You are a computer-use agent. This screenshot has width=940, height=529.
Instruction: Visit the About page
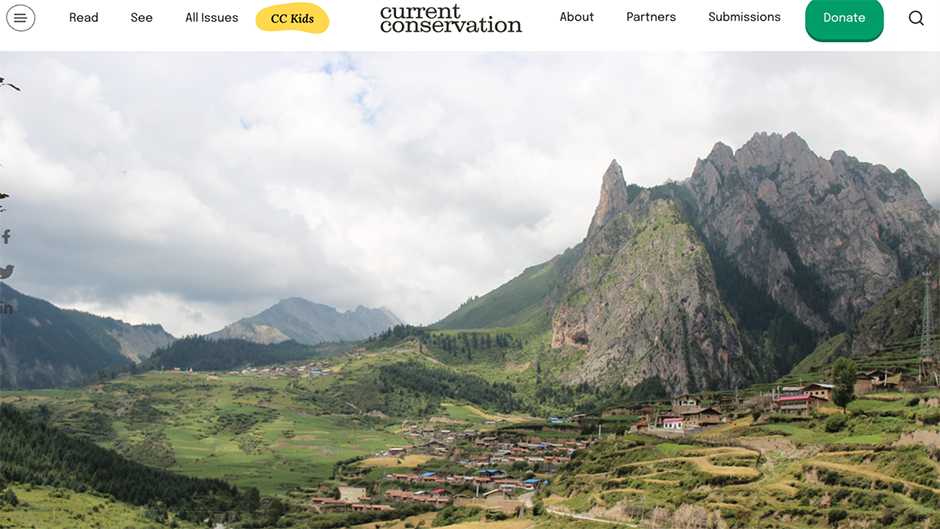(577, 17)
